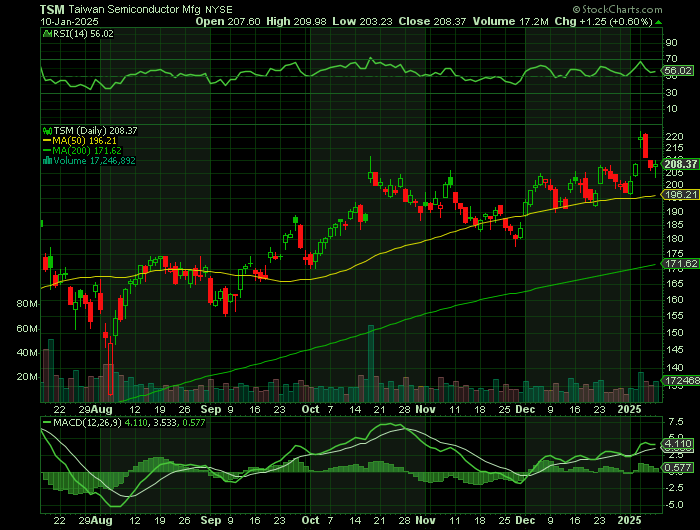Click the MACD(12,26,9) legend label

click(87, 422)
